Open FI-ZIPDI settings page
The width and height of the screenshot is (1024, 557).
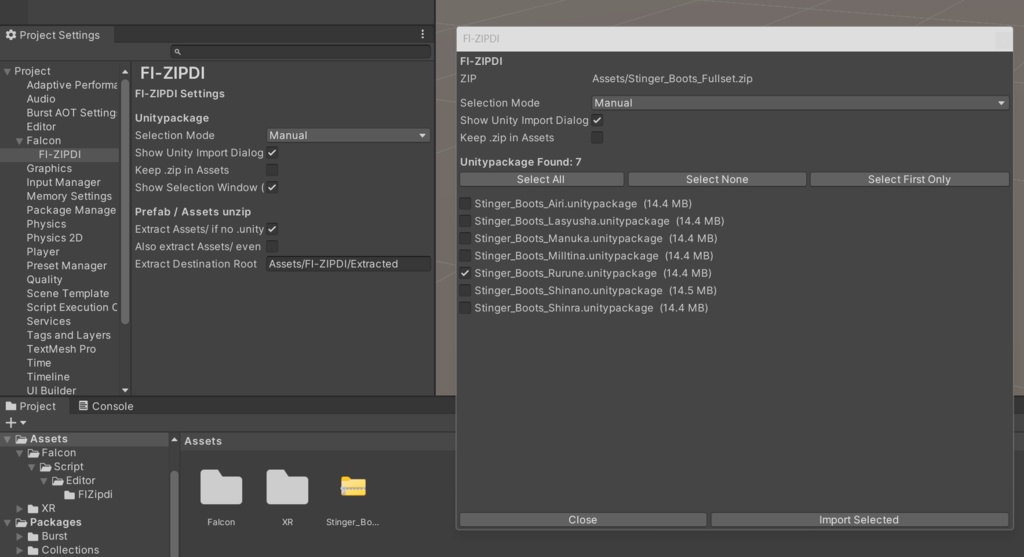click(x=59, y=154)
